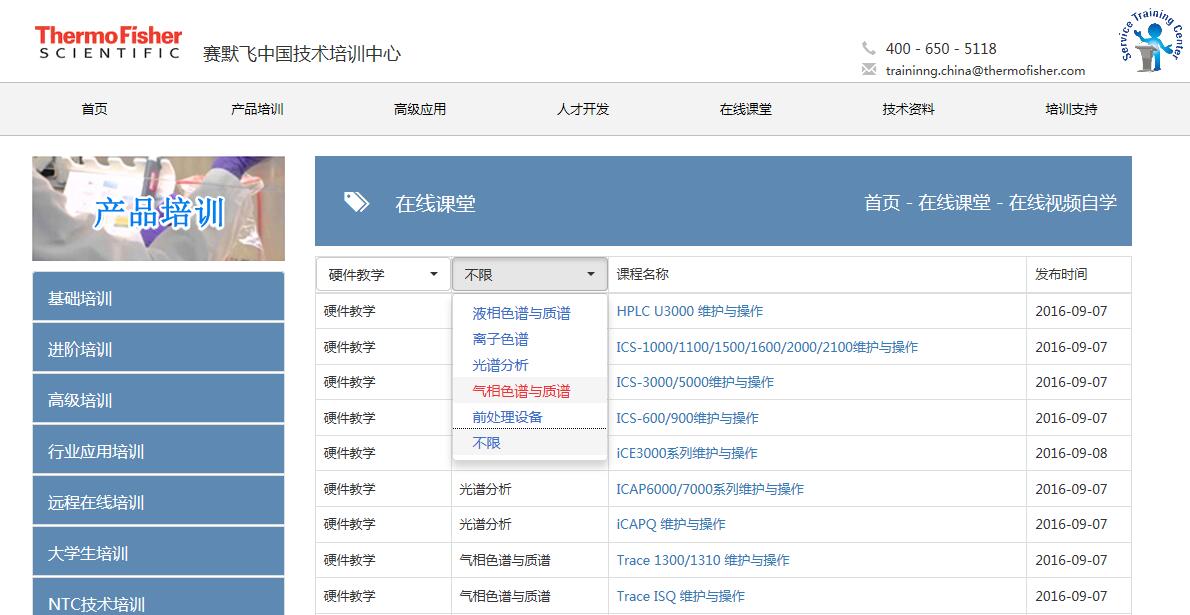Image resolution: width=1190 pixels, height=615 pixels.
Task: Click the 赛默飞中国技术培训中心 title text
Action: (x=301, y=54)
